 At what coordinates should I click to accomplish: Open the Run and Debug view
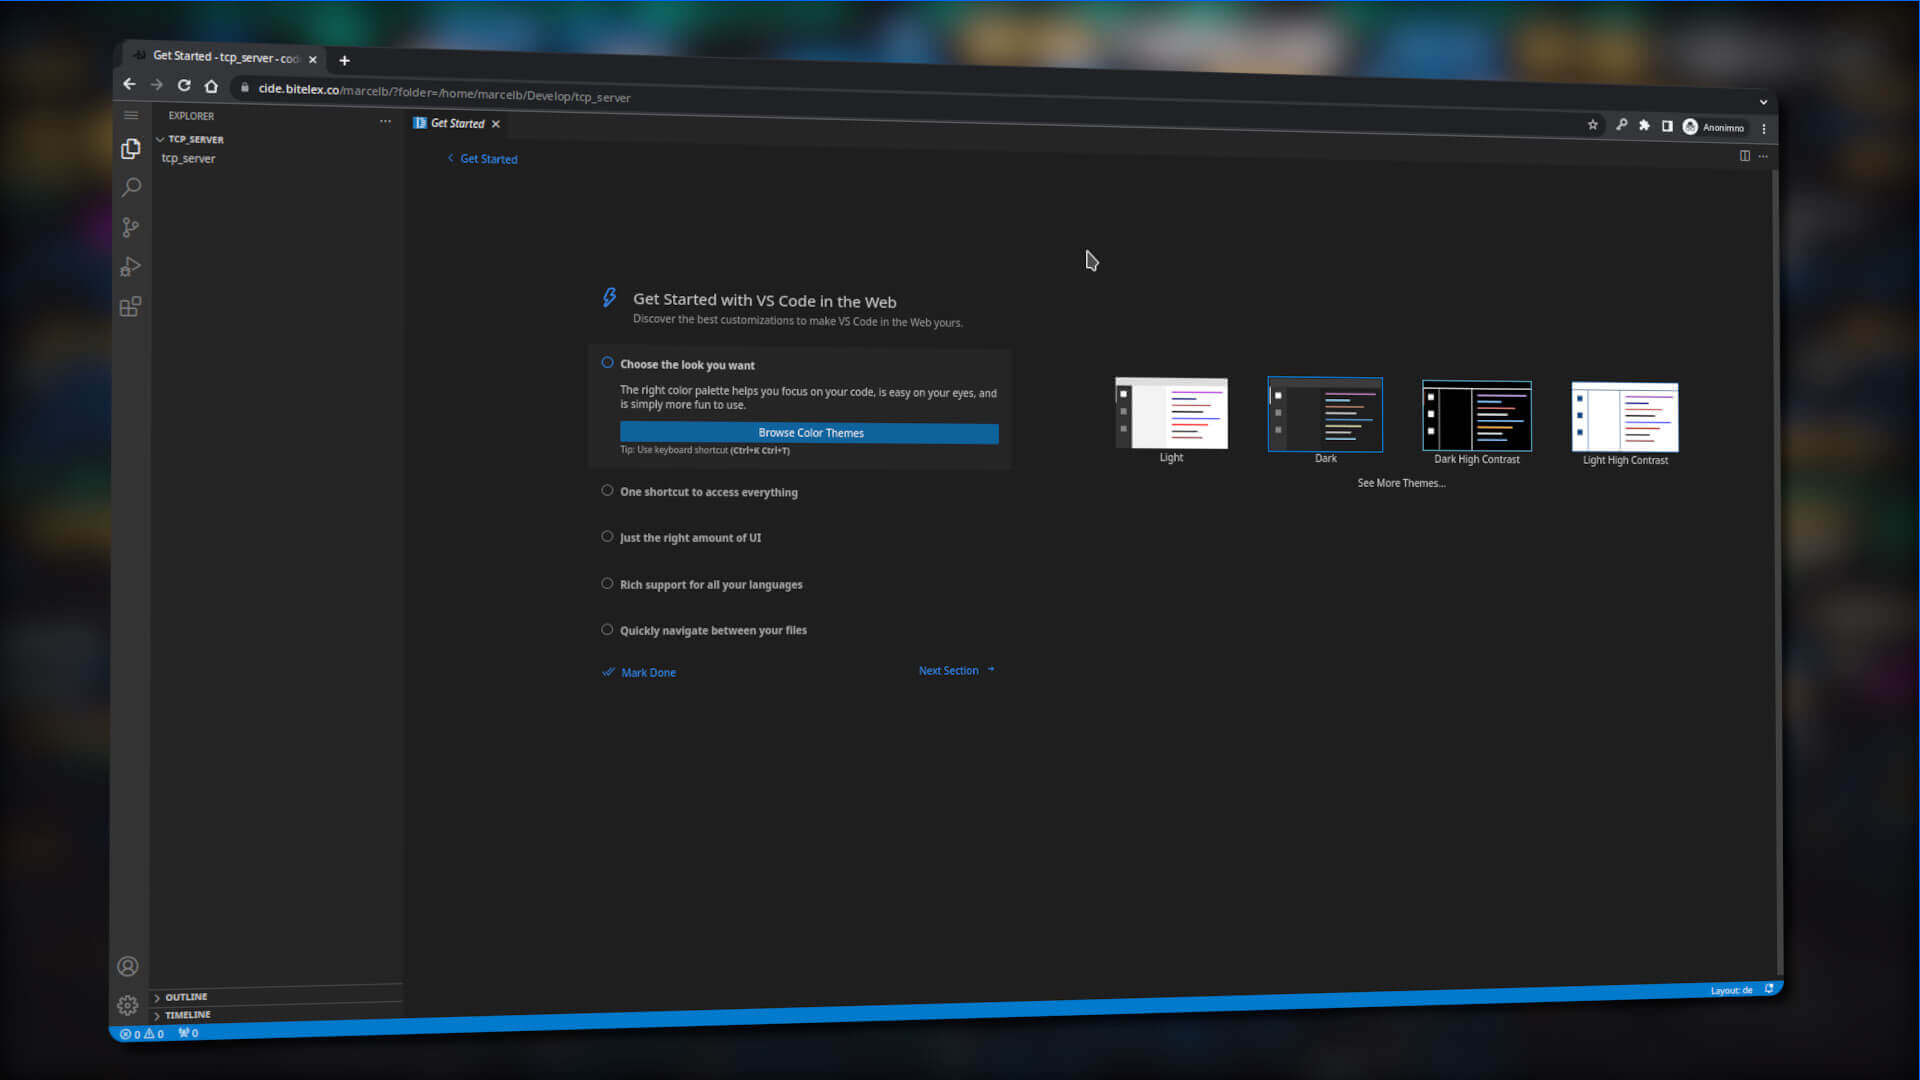130,267
